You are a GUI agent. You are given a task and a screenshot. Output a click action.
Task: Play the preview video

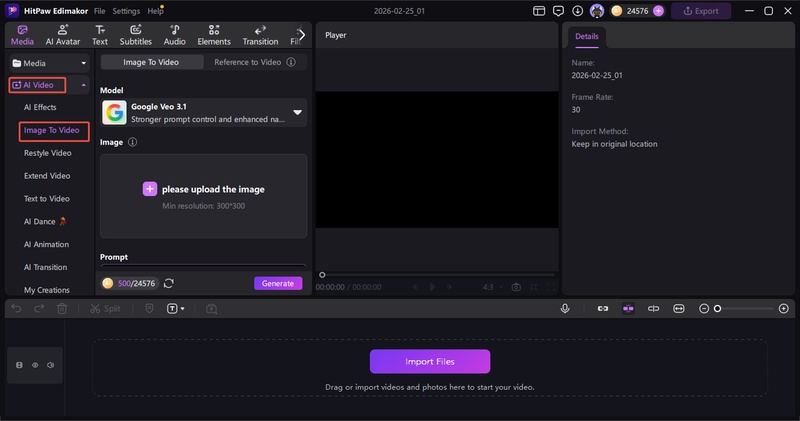click(x=432, y=287)
